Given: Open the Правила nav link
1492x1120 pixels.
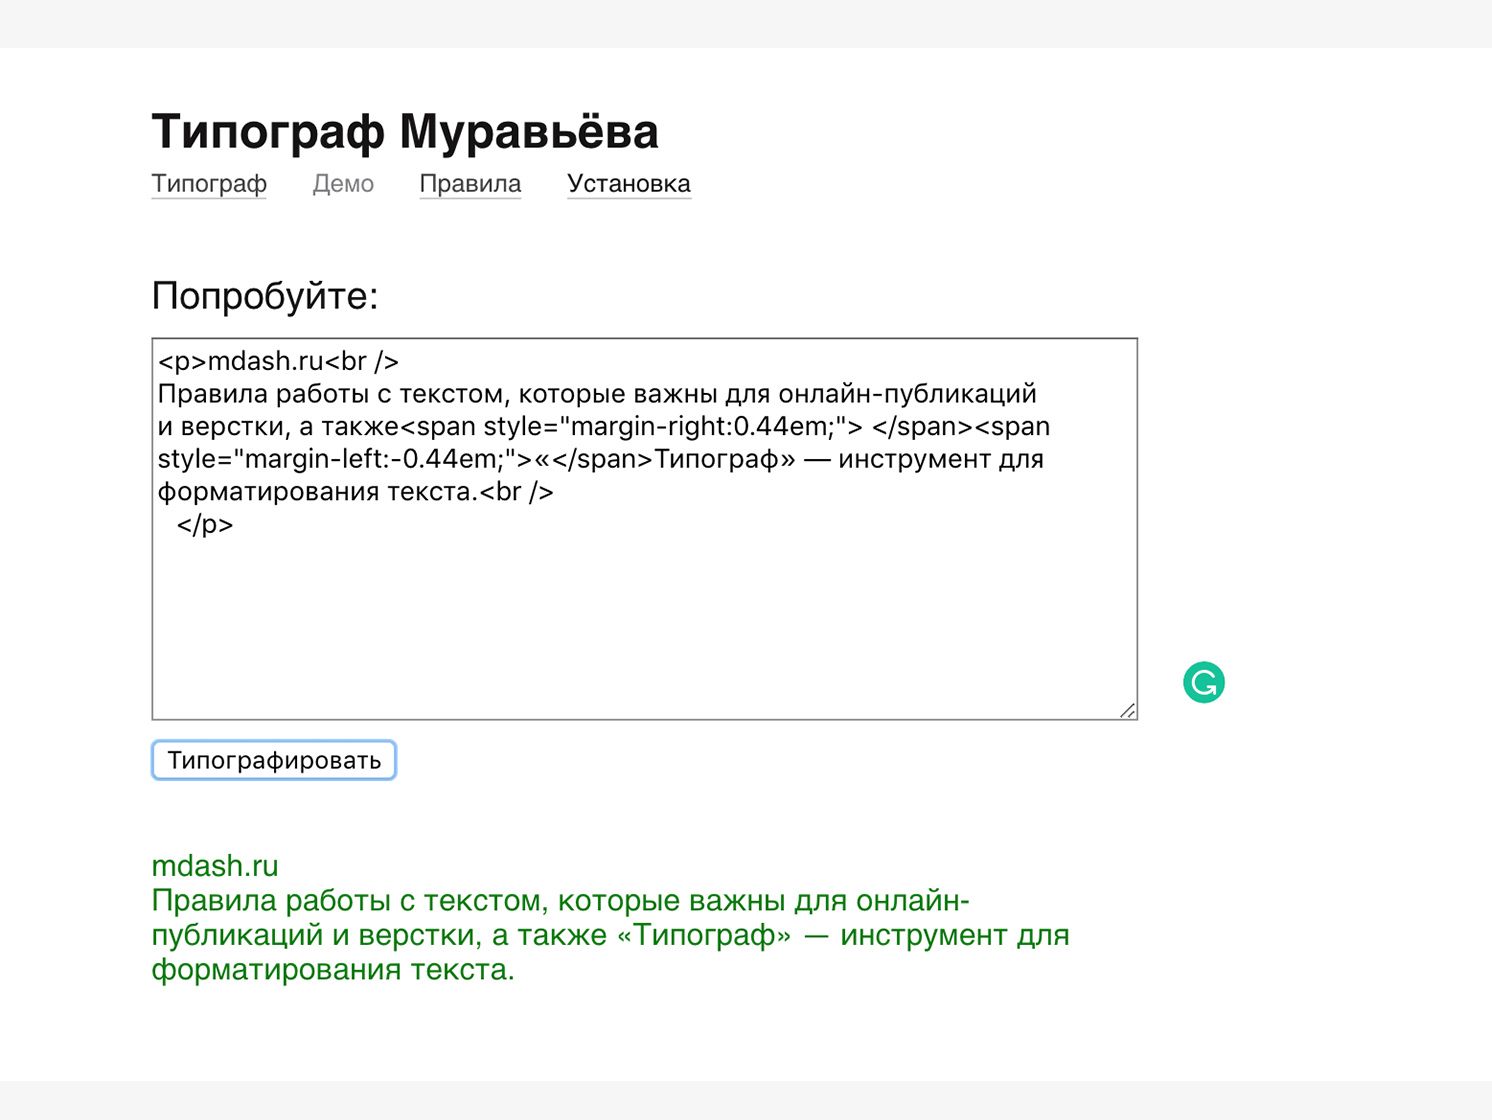Looking at the screenshot, I should (x=470, y=184).
